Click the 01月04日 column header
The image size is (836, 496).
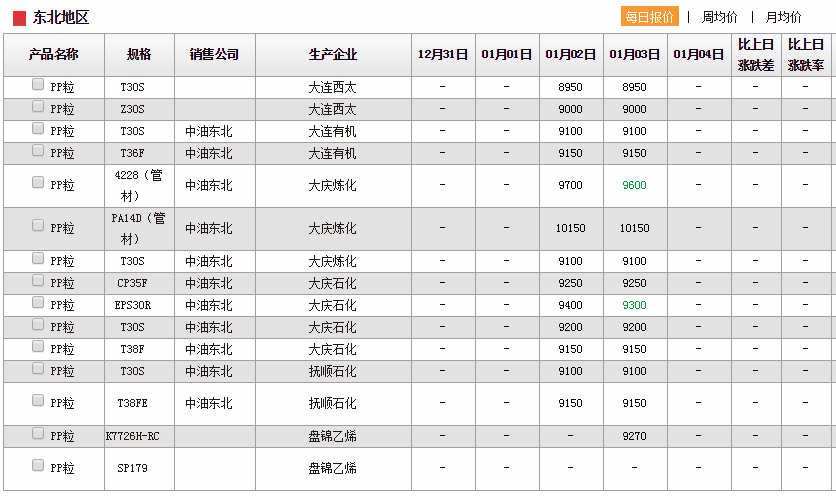tap(699, 54)
